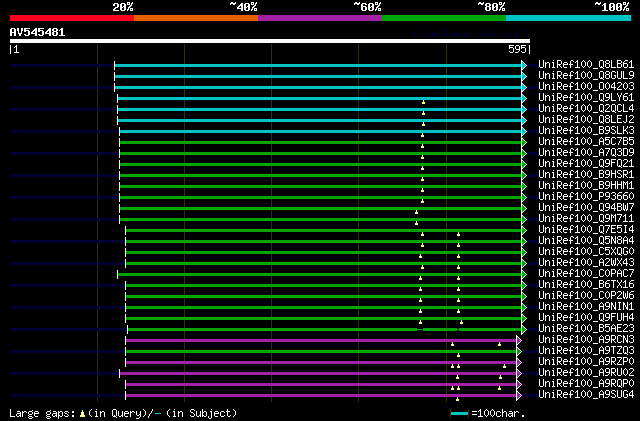This screenshot has height=421, width=640.
Task: Click the cyan alignment bar for Q8GUL9
Action: [318, 76]
